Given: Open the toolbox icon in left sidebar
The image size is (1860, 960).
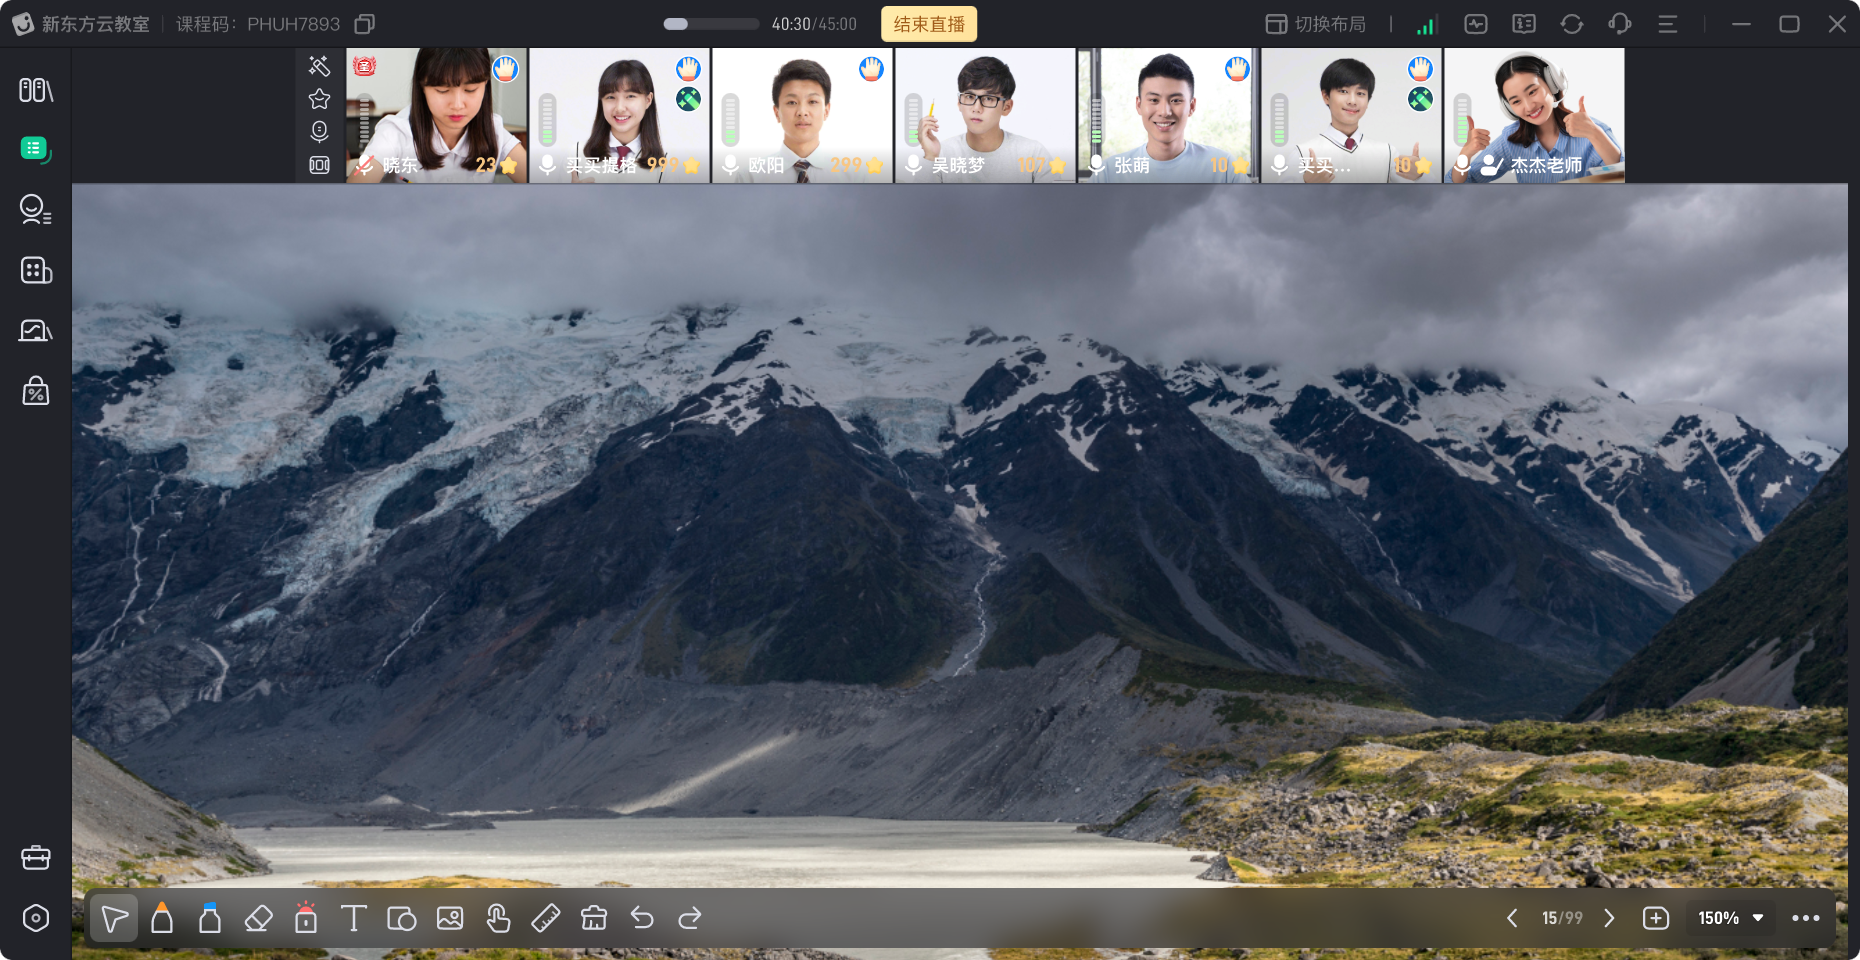Looking at the screenshot, I should pos(36,858).
